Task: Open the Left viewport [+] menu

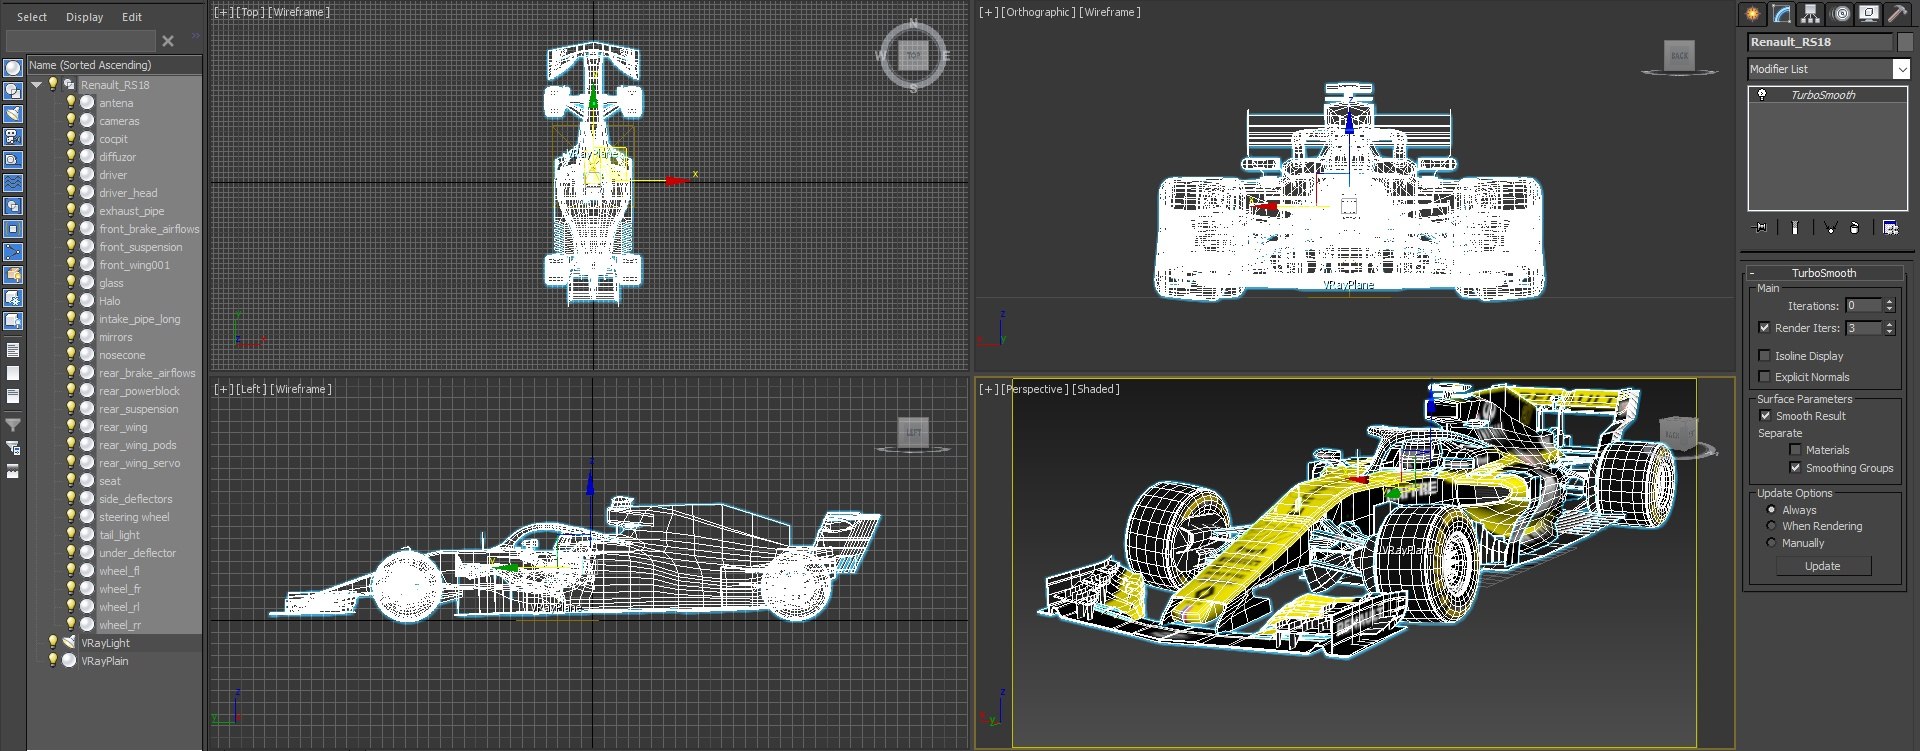Action: (223, 389)
